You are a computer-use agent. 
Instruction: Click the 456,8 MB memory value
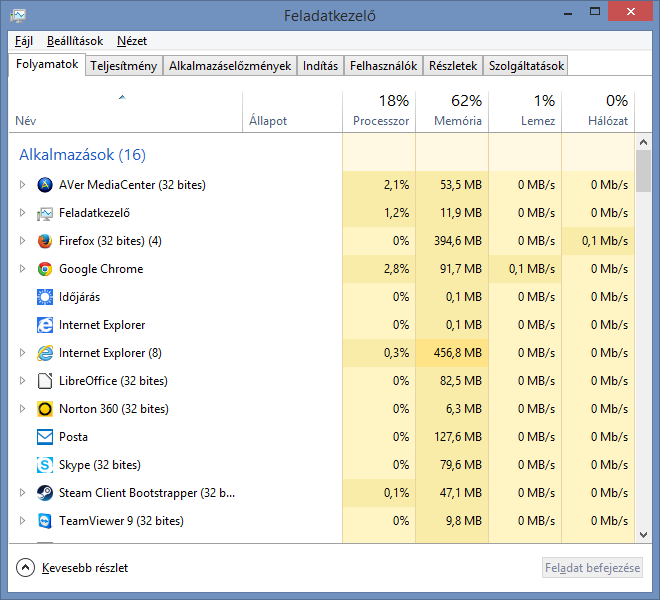(458, 353)
